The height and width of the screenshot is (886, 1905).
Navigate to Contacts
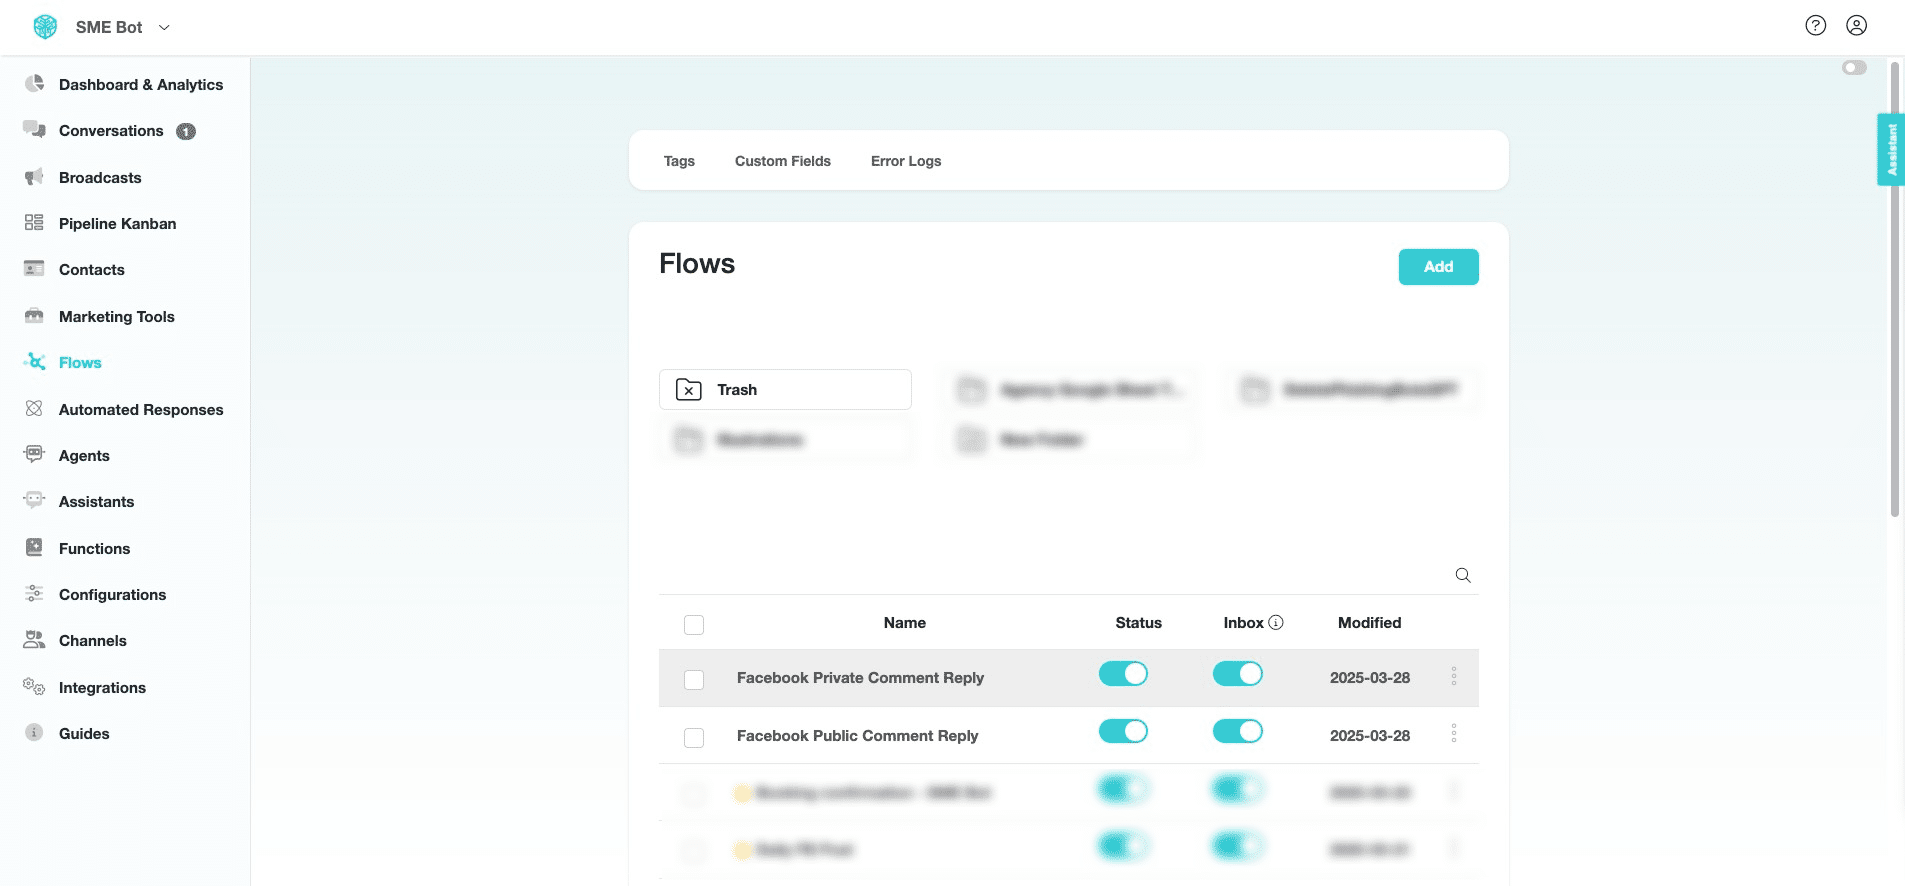click(x=92, y=270)
